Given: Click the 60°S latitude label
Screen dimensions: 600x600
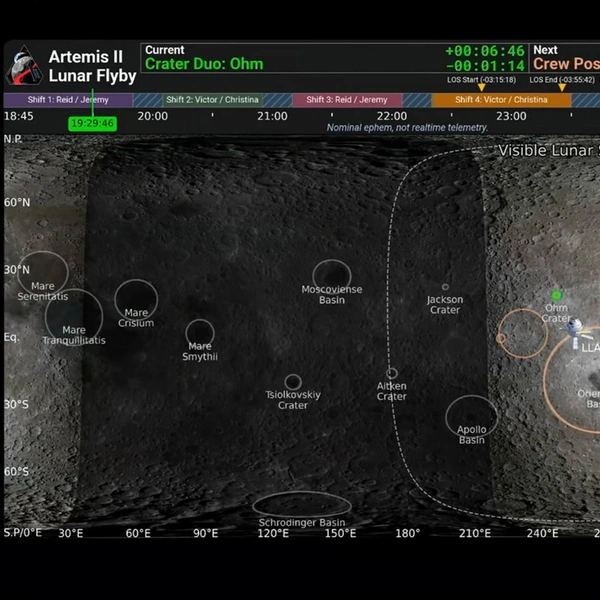Looking at the screenshot, I should [x=16, y=471].
